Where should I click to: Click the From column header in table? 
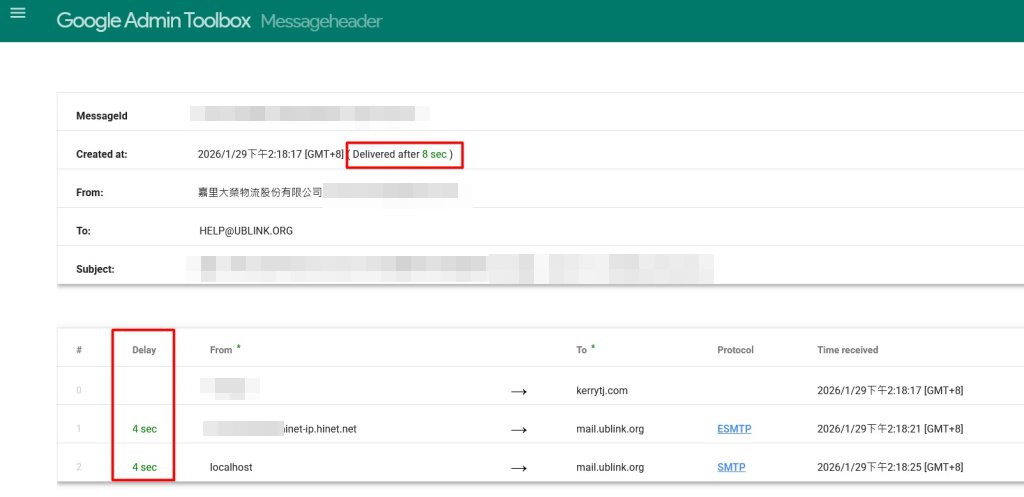pos(221,350)
